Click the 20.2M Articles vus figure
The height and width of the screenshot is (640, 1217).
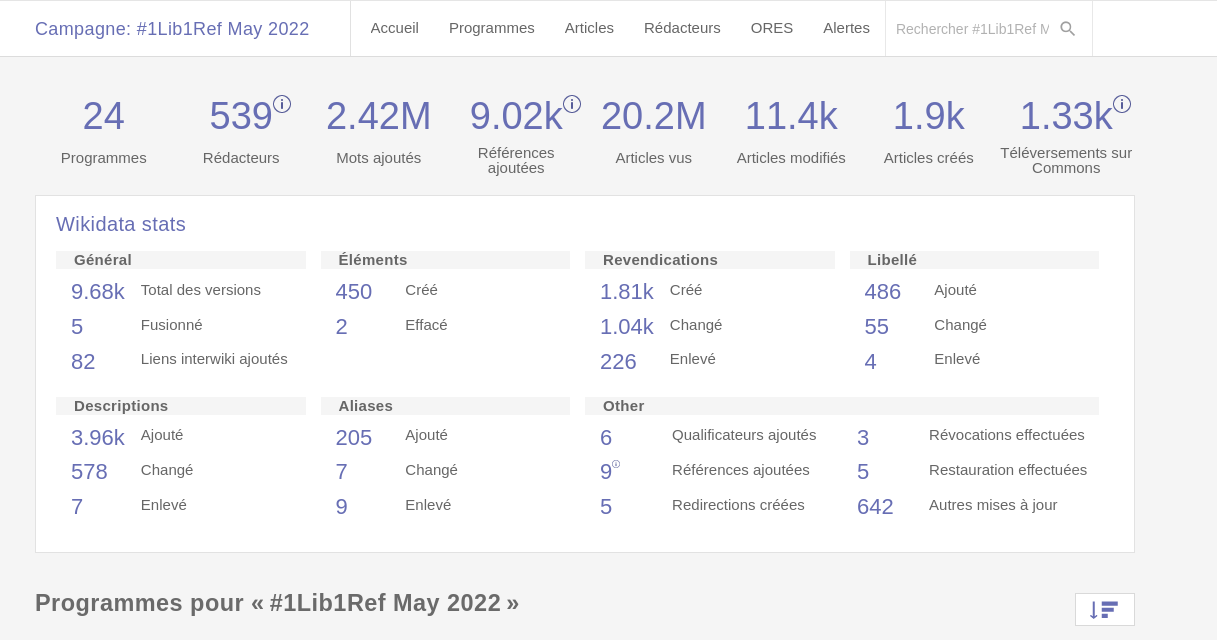(x=654, y=116)
